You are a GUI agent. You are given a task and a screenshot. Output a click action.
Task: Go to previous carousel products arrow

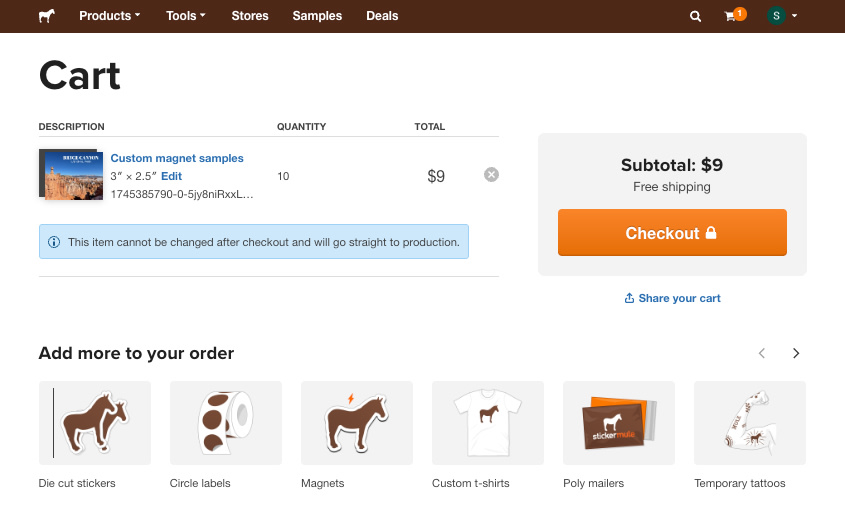(761, 353)
